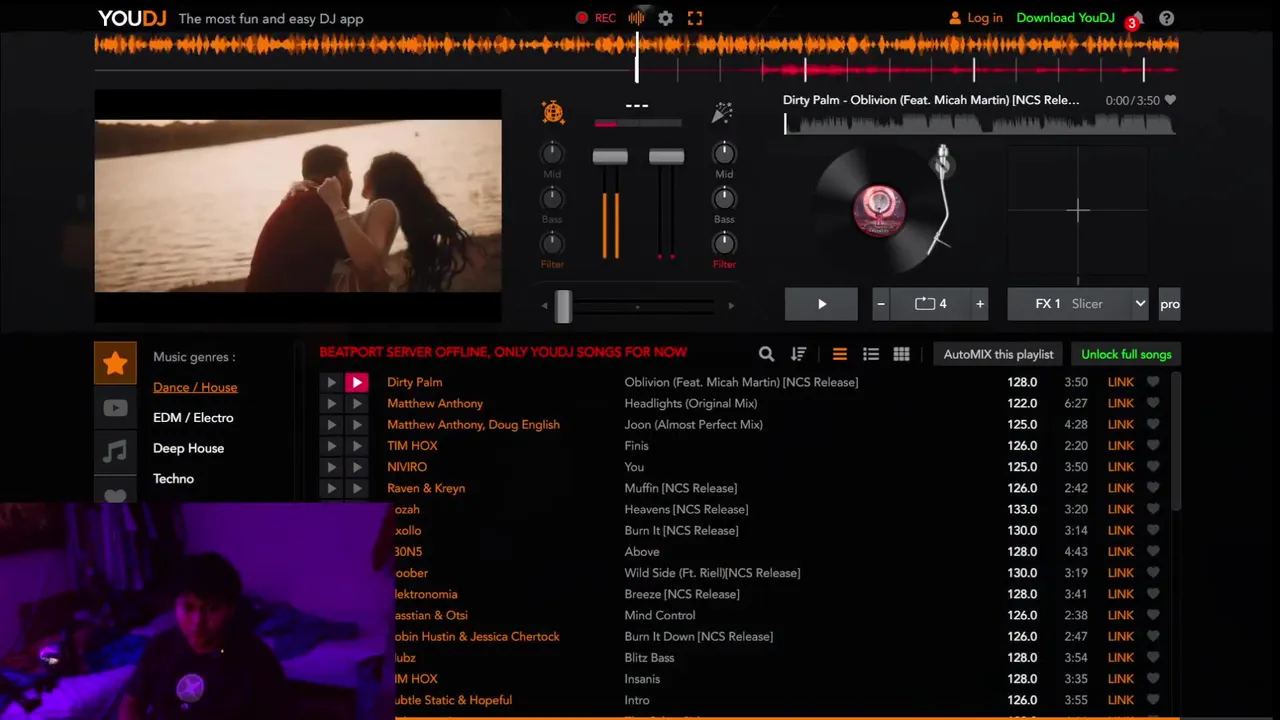The image size is (1280, 720).
Task: Click Unlock full songs button
Action: pyautogui.click(x=1126, y=354)
